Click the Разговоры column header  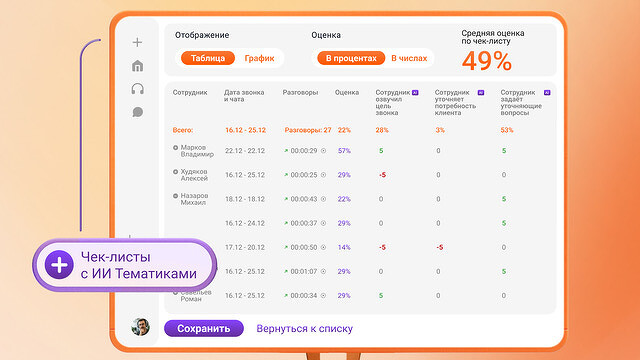[300, 93]
